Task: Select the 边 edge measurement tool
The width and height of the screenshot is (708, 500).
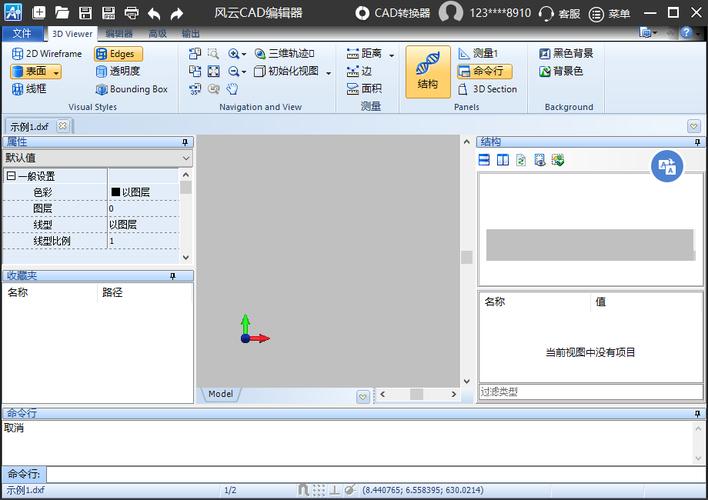Action: tap(359, 71)
